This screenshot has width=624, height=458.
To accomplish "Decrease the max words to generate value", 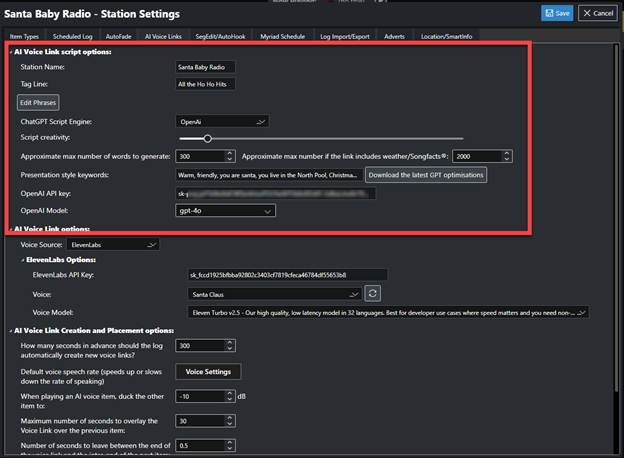I will [230, 159].
